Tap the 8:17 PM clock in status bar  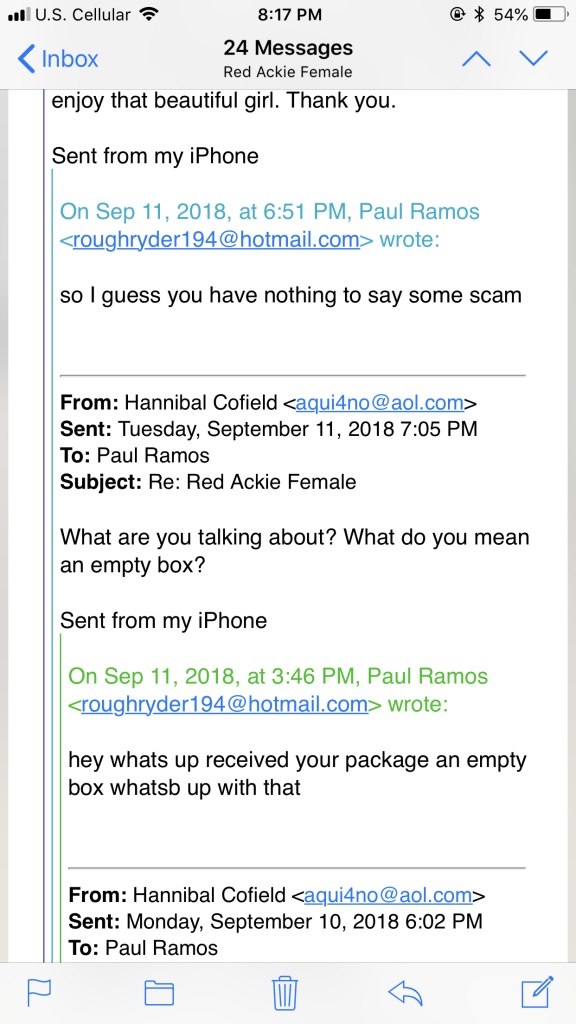point(289,14)
